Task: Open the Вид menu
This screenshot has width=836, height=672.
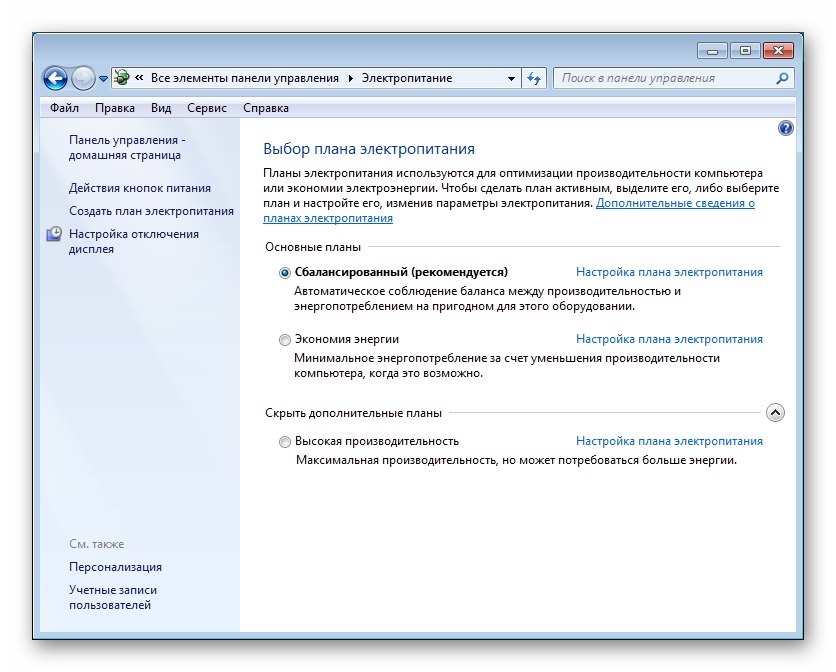Action: [161, 108]
